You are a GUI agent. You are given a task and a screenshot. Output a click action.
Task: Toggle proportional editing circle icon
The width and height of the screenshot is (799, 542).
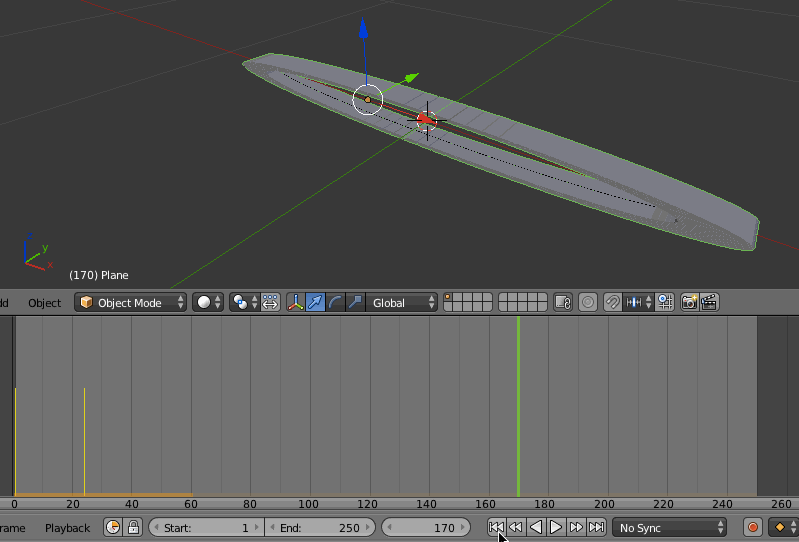click(x=588, y=303)
